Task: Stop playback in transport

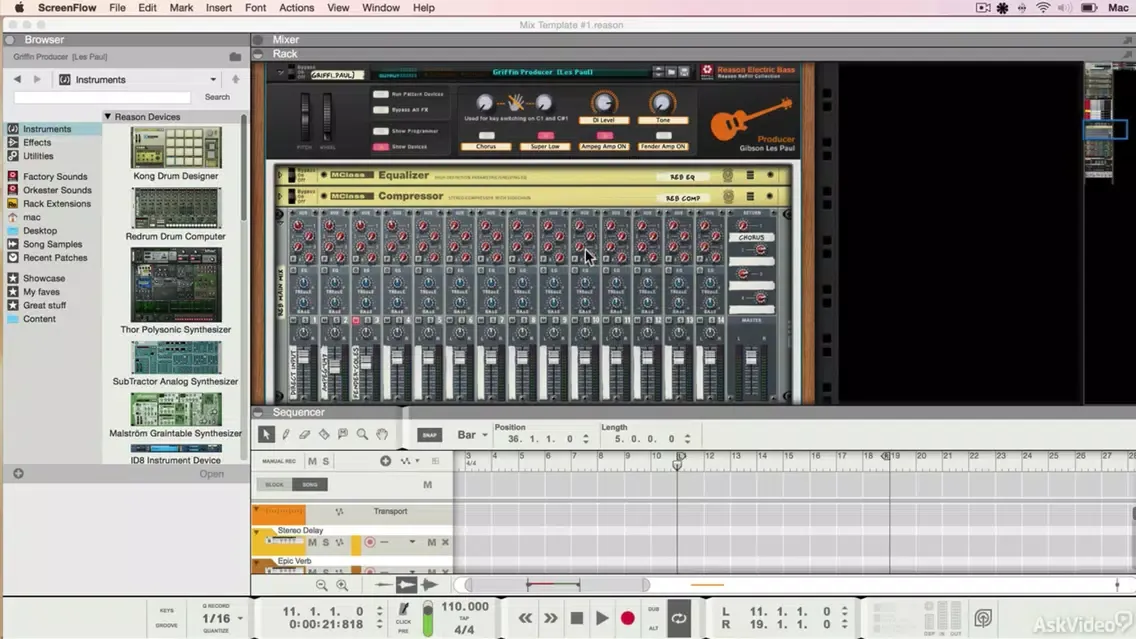Action: click(577, 618)
